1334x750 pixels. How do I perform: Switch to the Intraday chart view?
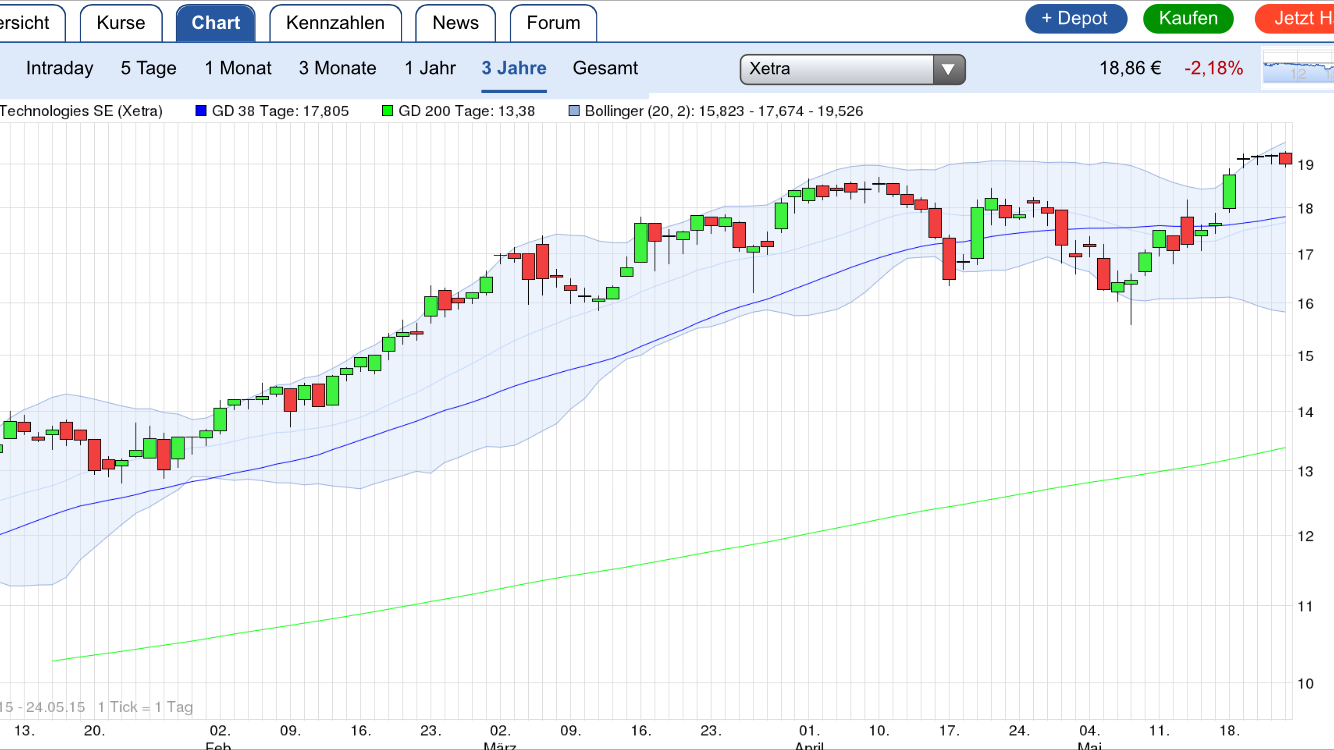click(59, 68)
